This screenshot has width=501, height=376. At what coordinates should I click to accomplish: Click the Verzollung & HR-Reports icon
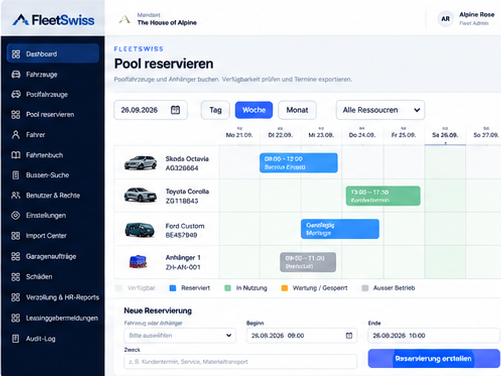tap(16, 297)
